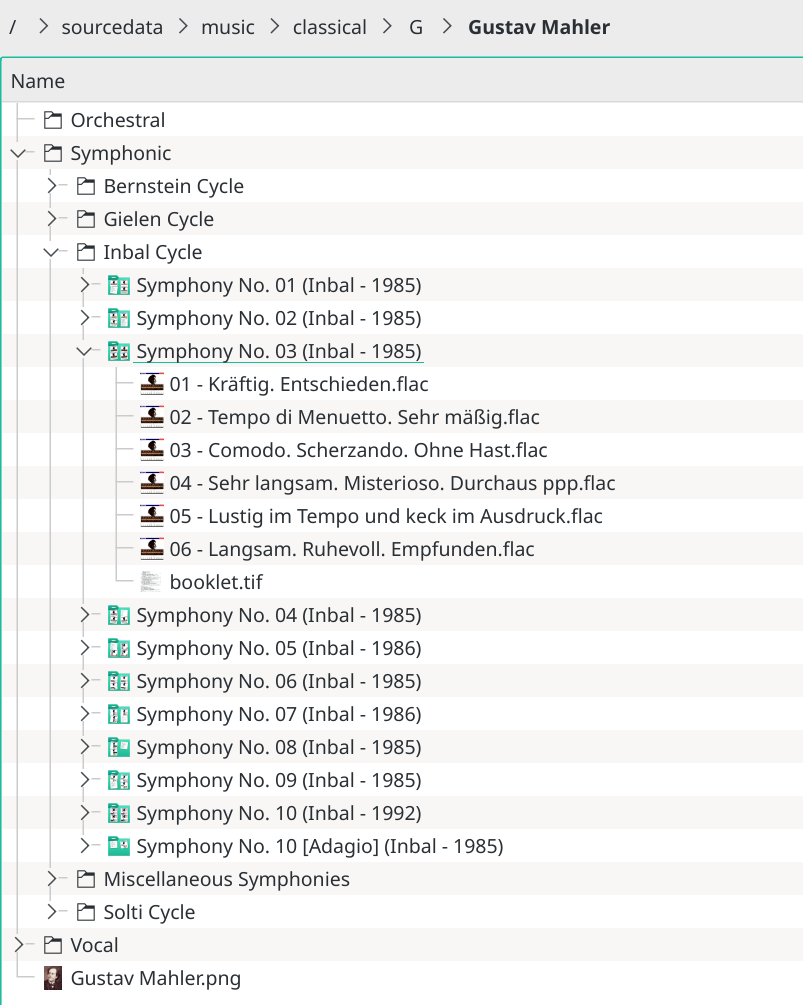Collapse Symphony No. 03 (Inbal - 1985)

point(84,351)
